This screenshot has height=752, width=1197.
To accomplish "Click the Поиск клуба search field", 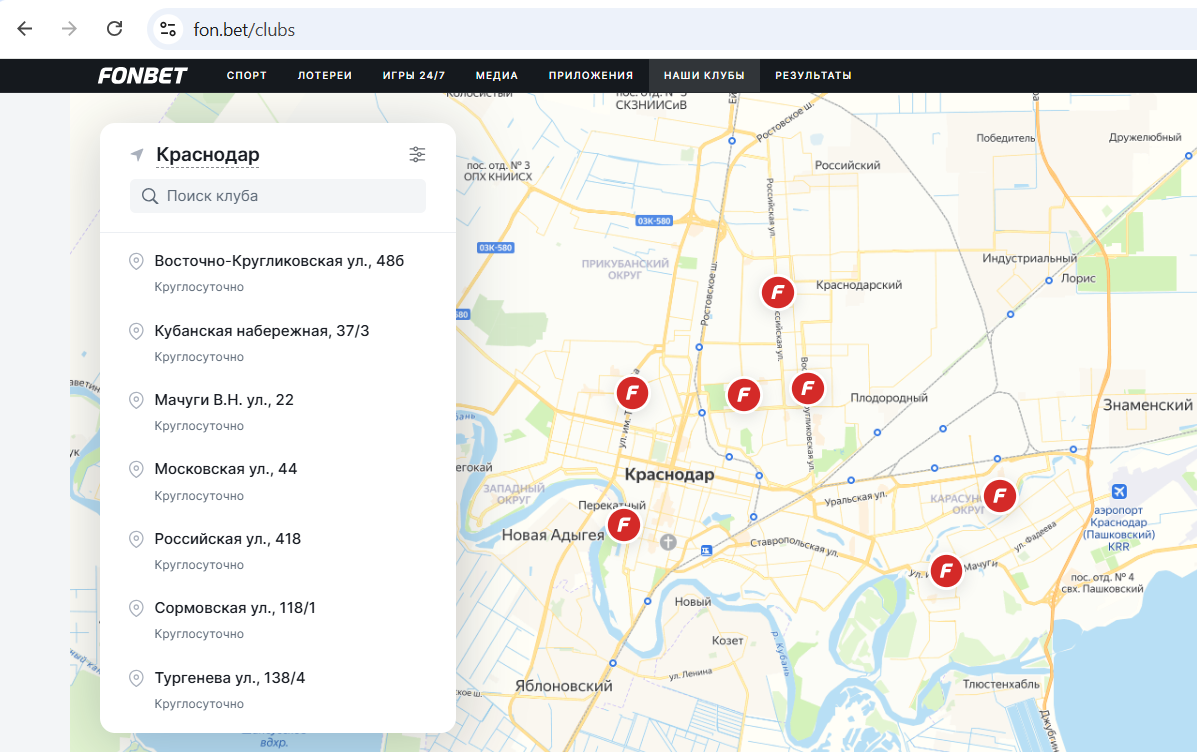I will pyautogui.click(x=278, y=196).
